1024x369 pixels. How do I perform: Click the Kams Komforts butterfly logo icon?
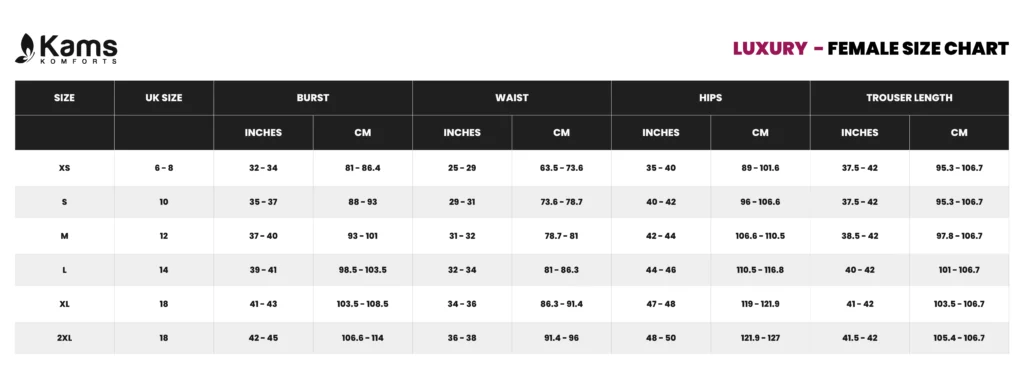[x=26, y=48]
